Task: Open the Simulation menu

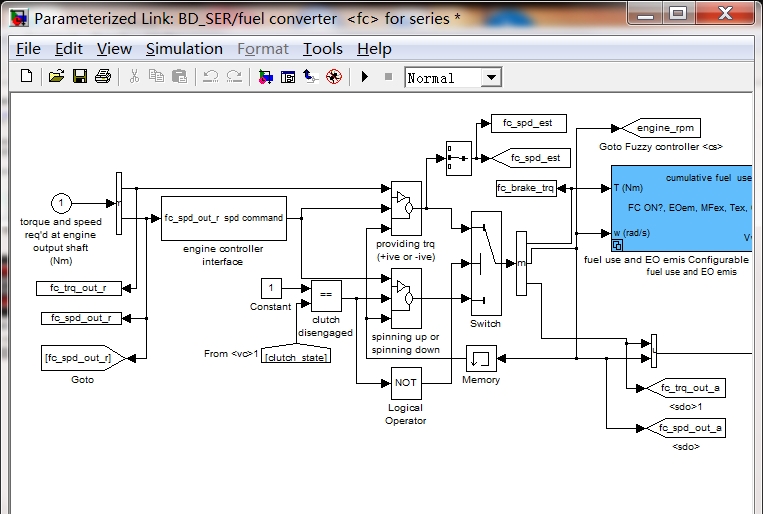Action: click(x=184, y=49)
